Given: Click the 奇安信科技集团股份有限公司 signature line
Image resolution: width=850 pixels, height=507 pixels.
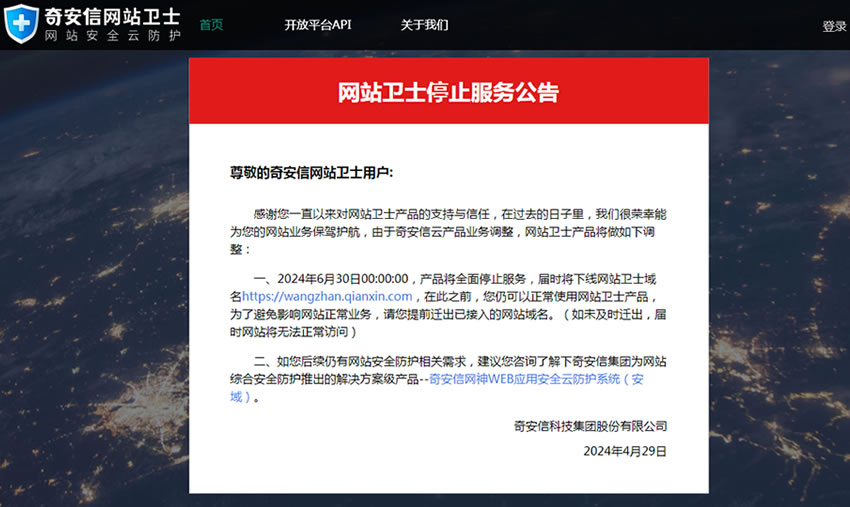Looking at the screenshot, I should pos(590,426).
